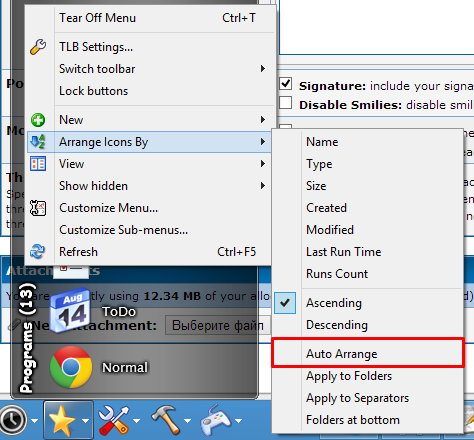This screenshot has height=440, width=474.
Task: Click the Выберите файл file chooser button
Action: pos(218,325)
